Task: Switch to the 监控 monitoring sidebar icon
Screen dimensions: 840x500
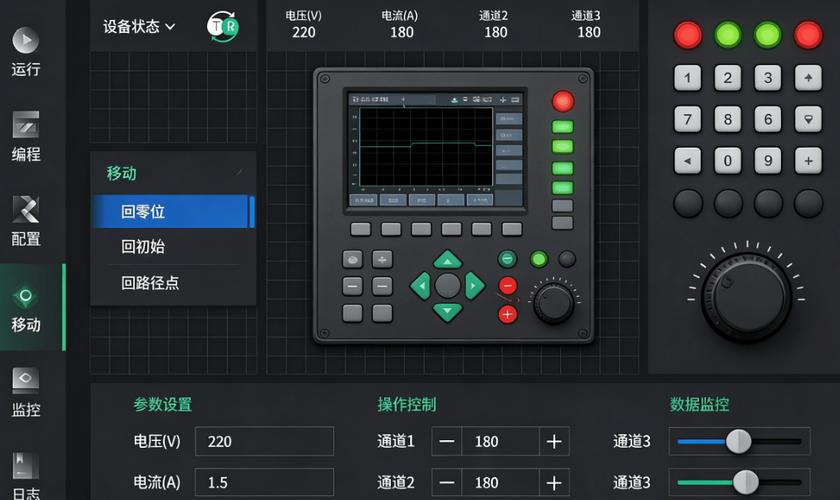Action: (x=26, y=392)
